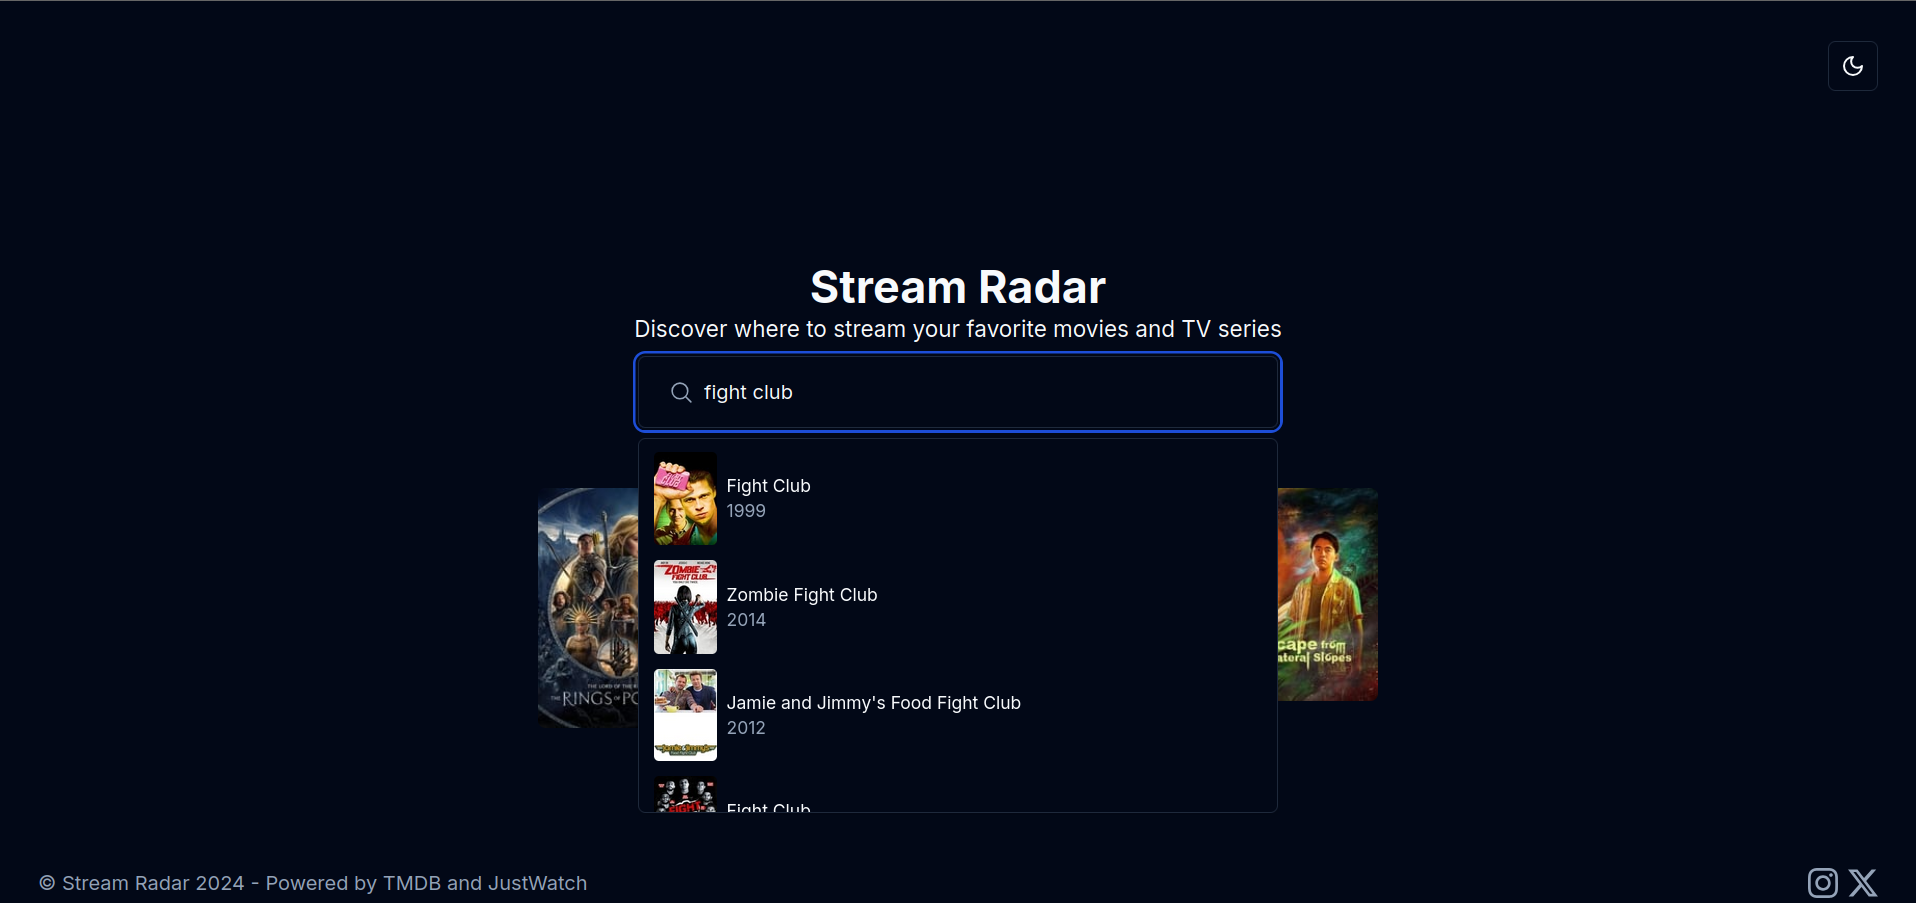Click the year 2012 text
1916x903 pixels.
(x=746, y=728)
